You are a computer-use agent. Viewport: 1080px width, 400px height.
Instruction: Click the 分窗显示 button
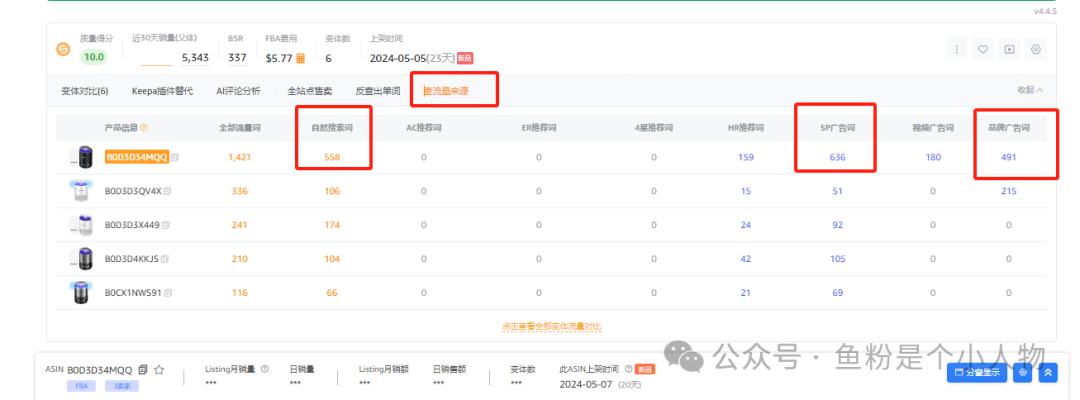click(x=976, y=372)
